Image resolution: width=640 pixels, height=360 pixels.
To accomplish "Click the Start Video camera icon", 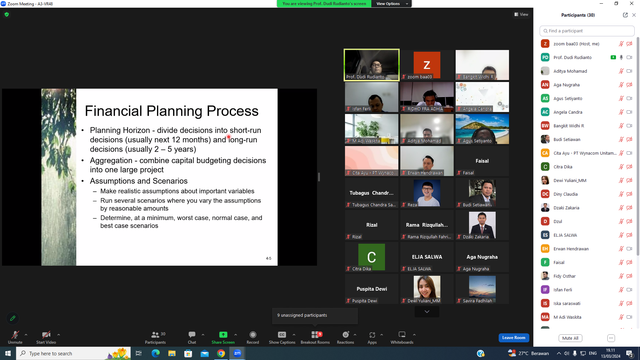I will pyautogui.click(x=46, y=335).
